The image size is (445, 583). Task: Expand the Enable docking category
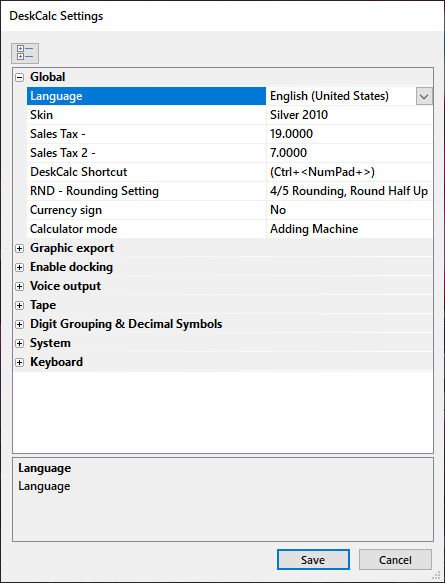click(19, 267)
